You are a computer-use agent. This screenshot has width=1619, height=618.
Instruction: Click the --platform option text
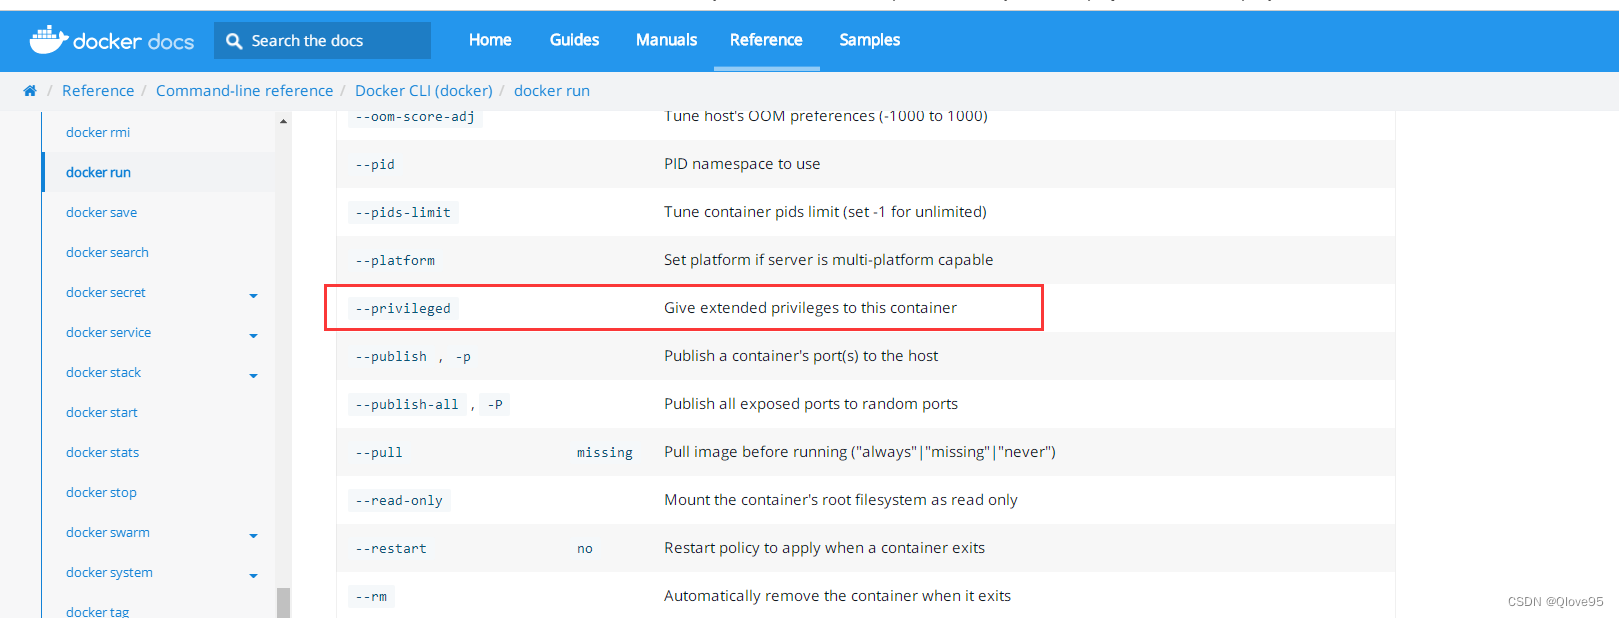[395, 260]
